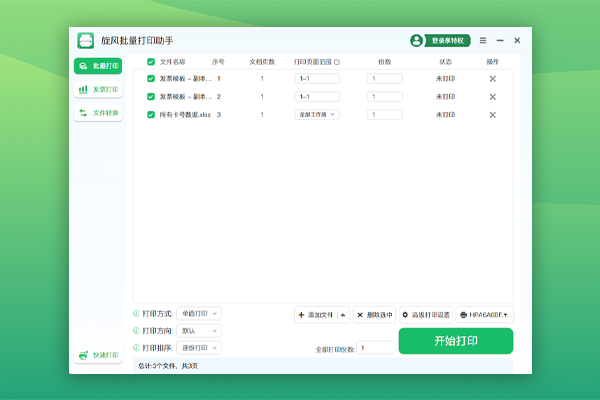
Task: Uncheck the first 发票模板 file checkbox
Action: click(x=151, y=78)
